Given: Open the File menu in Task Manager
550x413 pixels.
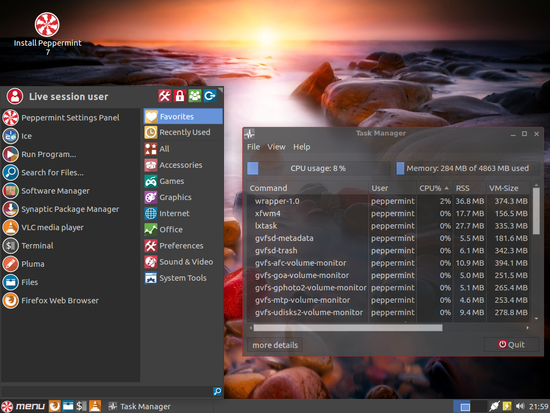Looking at the screenshot, I should click(253, 147).
